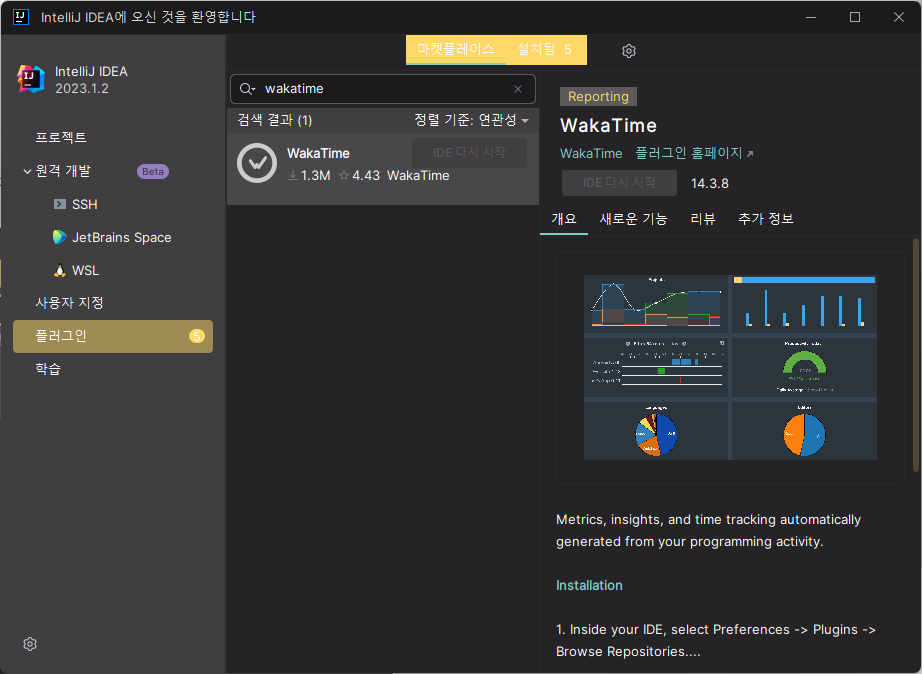Click the IntelliJ icon in the title bar

[x=21, y=17]
